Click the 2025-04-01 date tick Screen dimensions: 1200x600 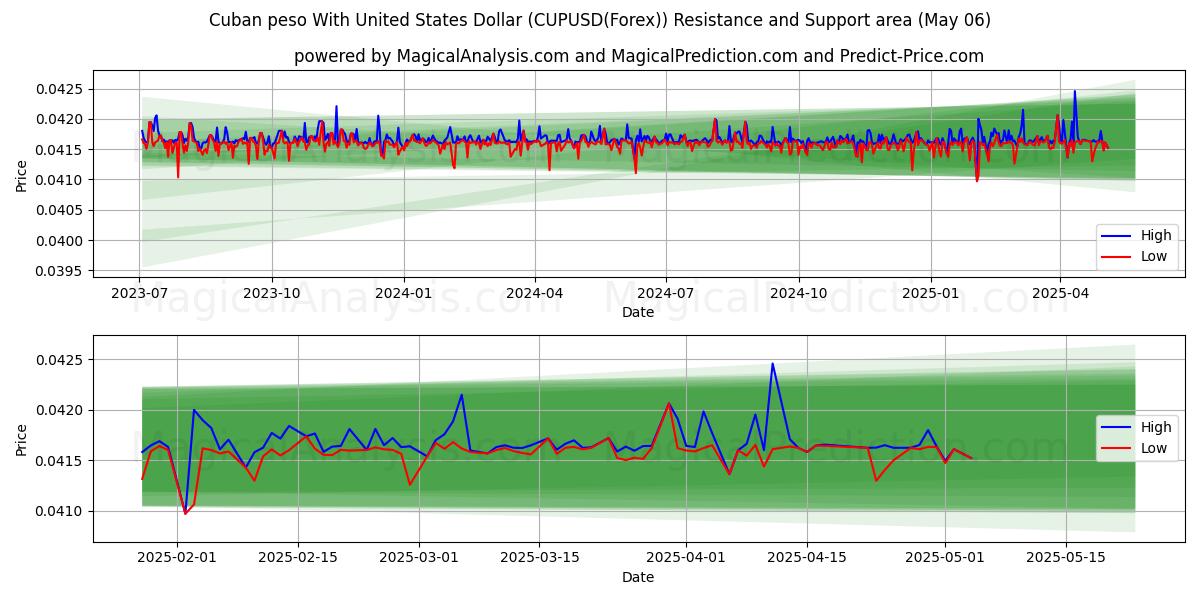click(685, 559)
